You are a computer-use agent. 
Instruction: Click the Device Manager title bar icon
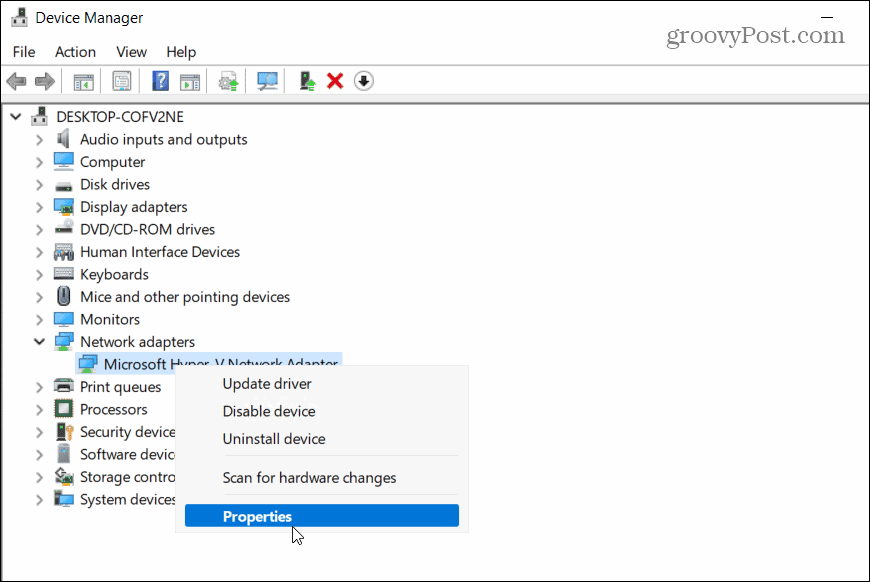(x=19, y=18)
